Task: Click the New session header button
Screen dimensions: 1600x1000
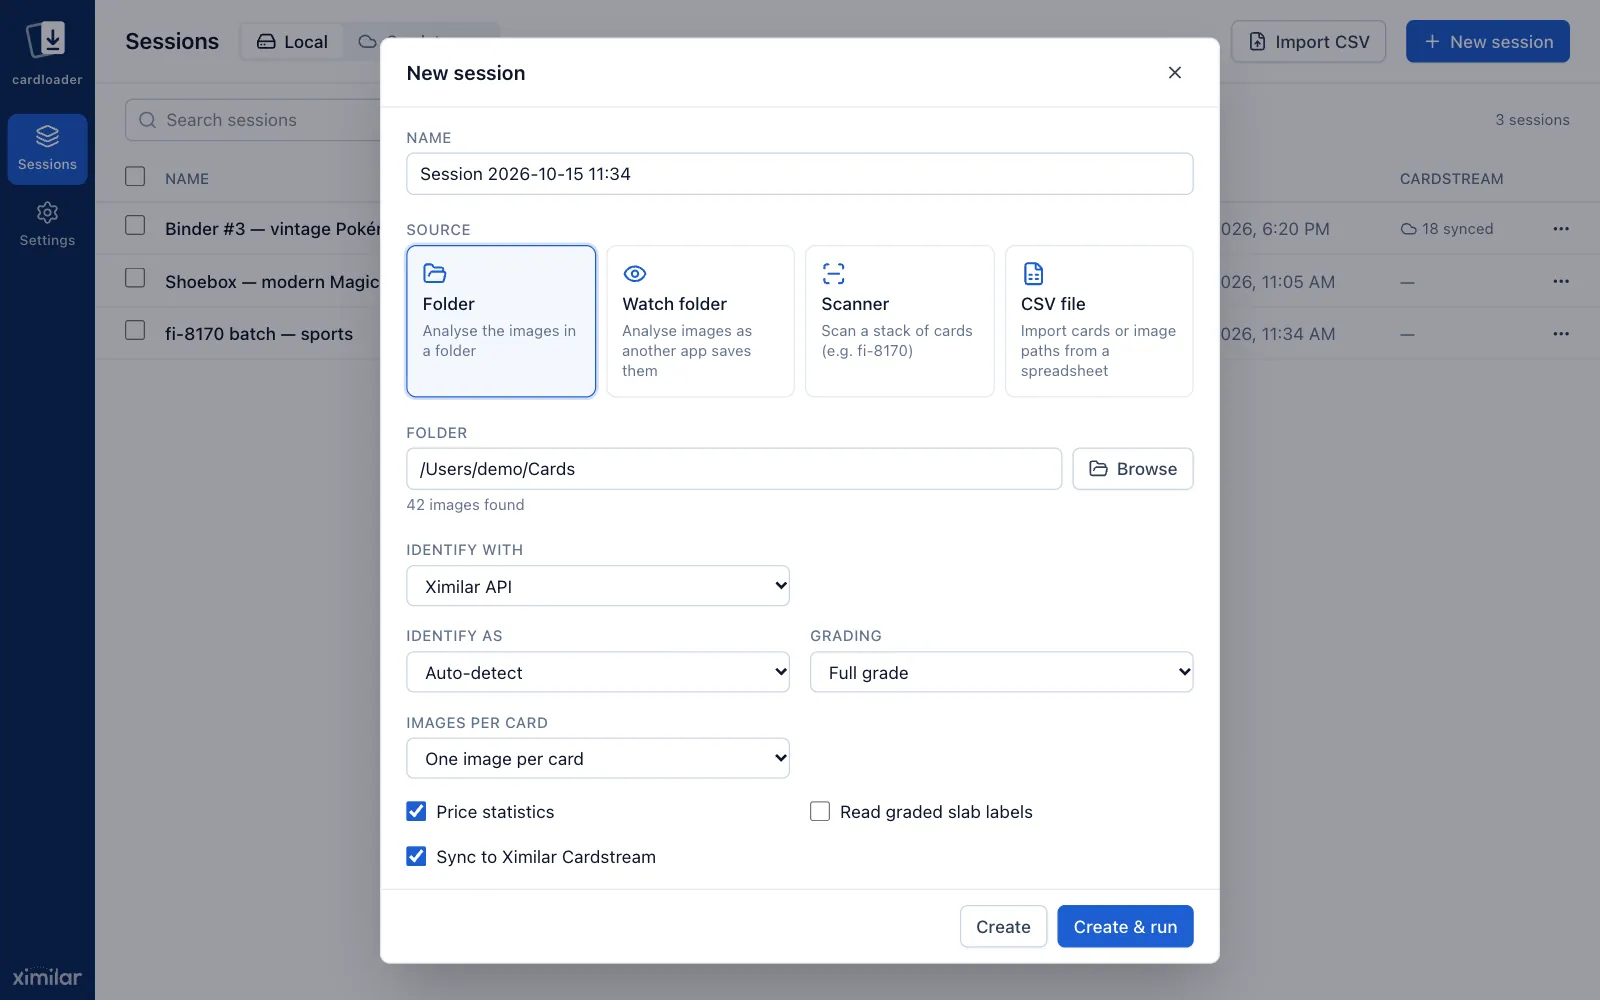Action: coord(1488,42)
